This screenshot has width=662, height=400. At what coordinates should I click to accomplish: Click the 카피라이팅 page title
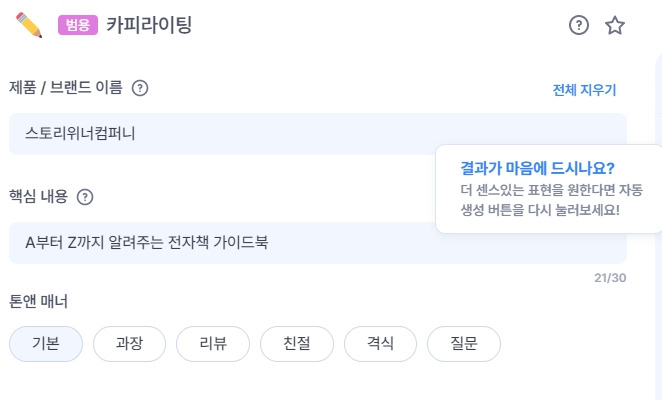click(x=149, y=25)
